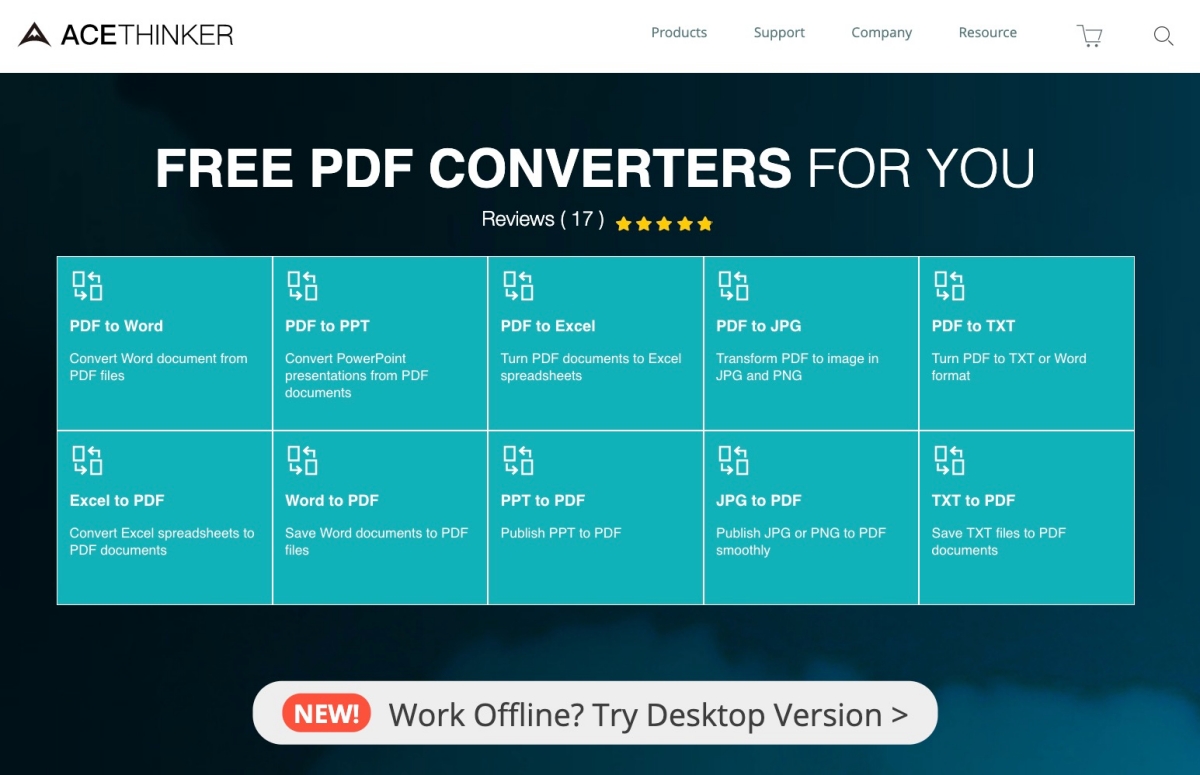This screenshot has height=775, width=1200.
Task: Click the red NEW! badge
Action: click(326, 714)
